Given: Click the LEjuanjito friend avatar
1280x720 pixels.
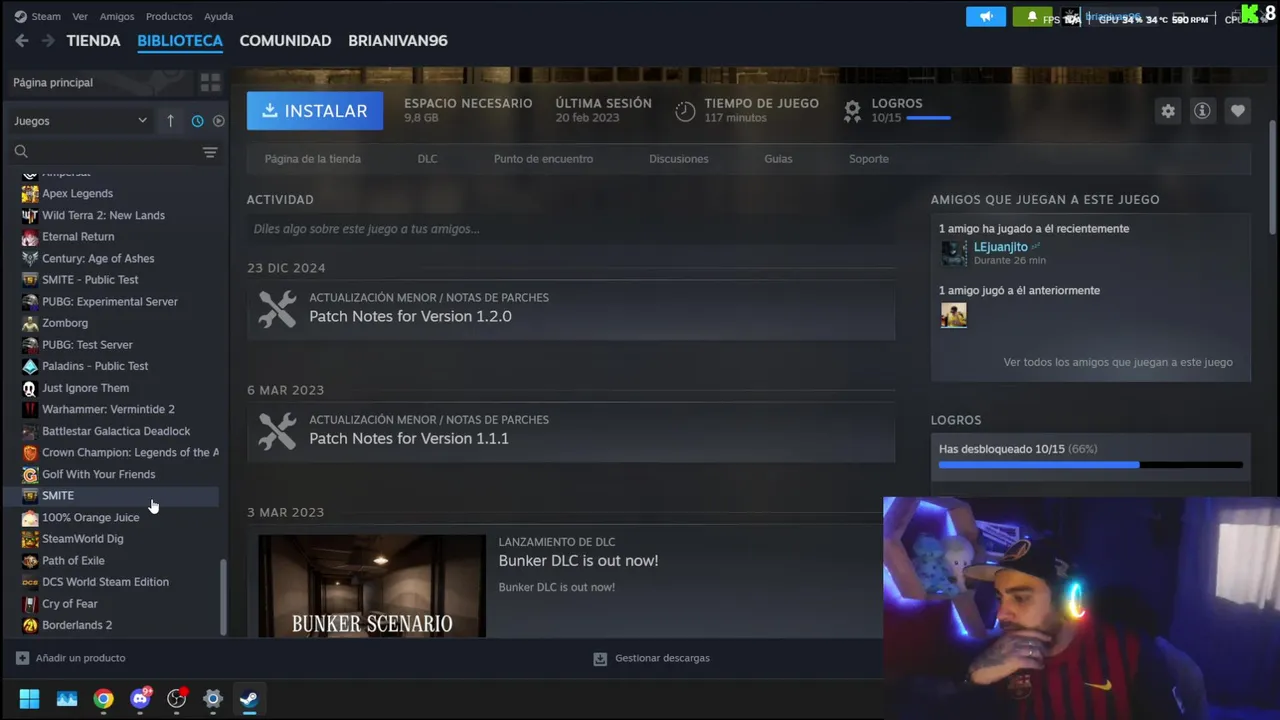Looking at the screenshot, I should click(x=954, y=253).
